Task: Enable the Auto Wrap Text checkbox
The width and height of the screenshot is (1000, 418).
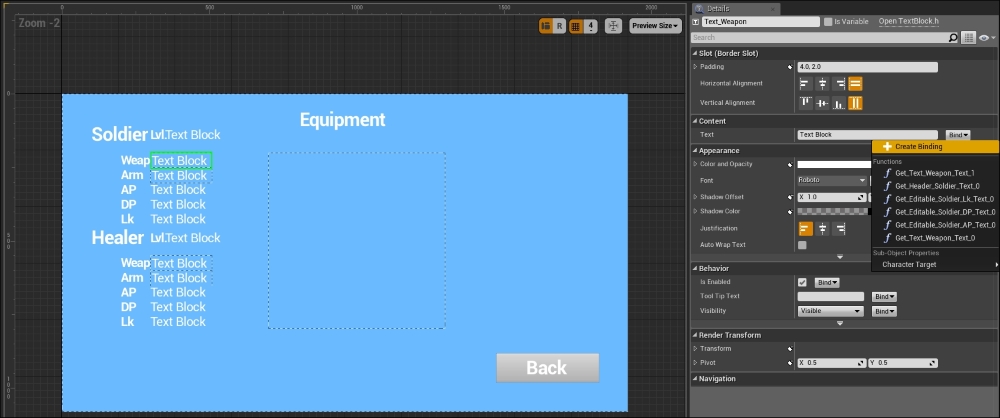Action: click(x=802, y=245)
